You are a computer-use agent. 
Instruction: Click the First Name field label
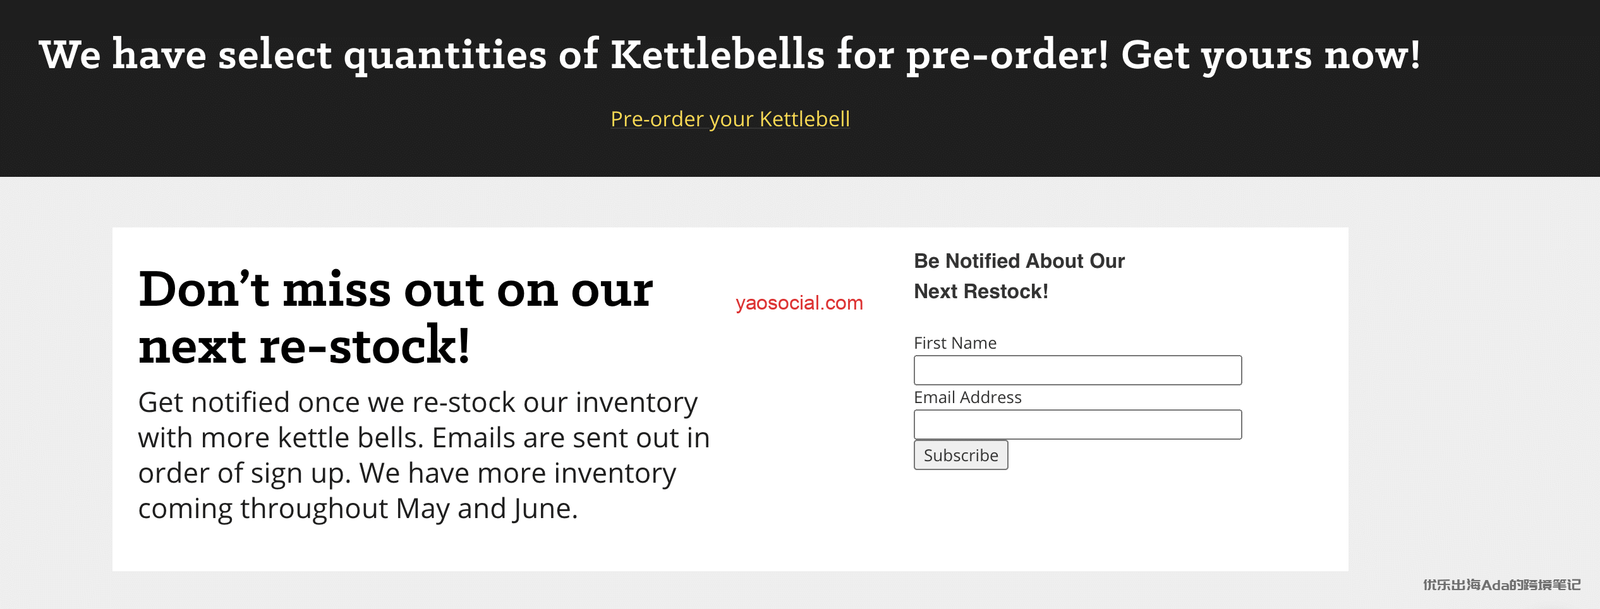(955, 343)
